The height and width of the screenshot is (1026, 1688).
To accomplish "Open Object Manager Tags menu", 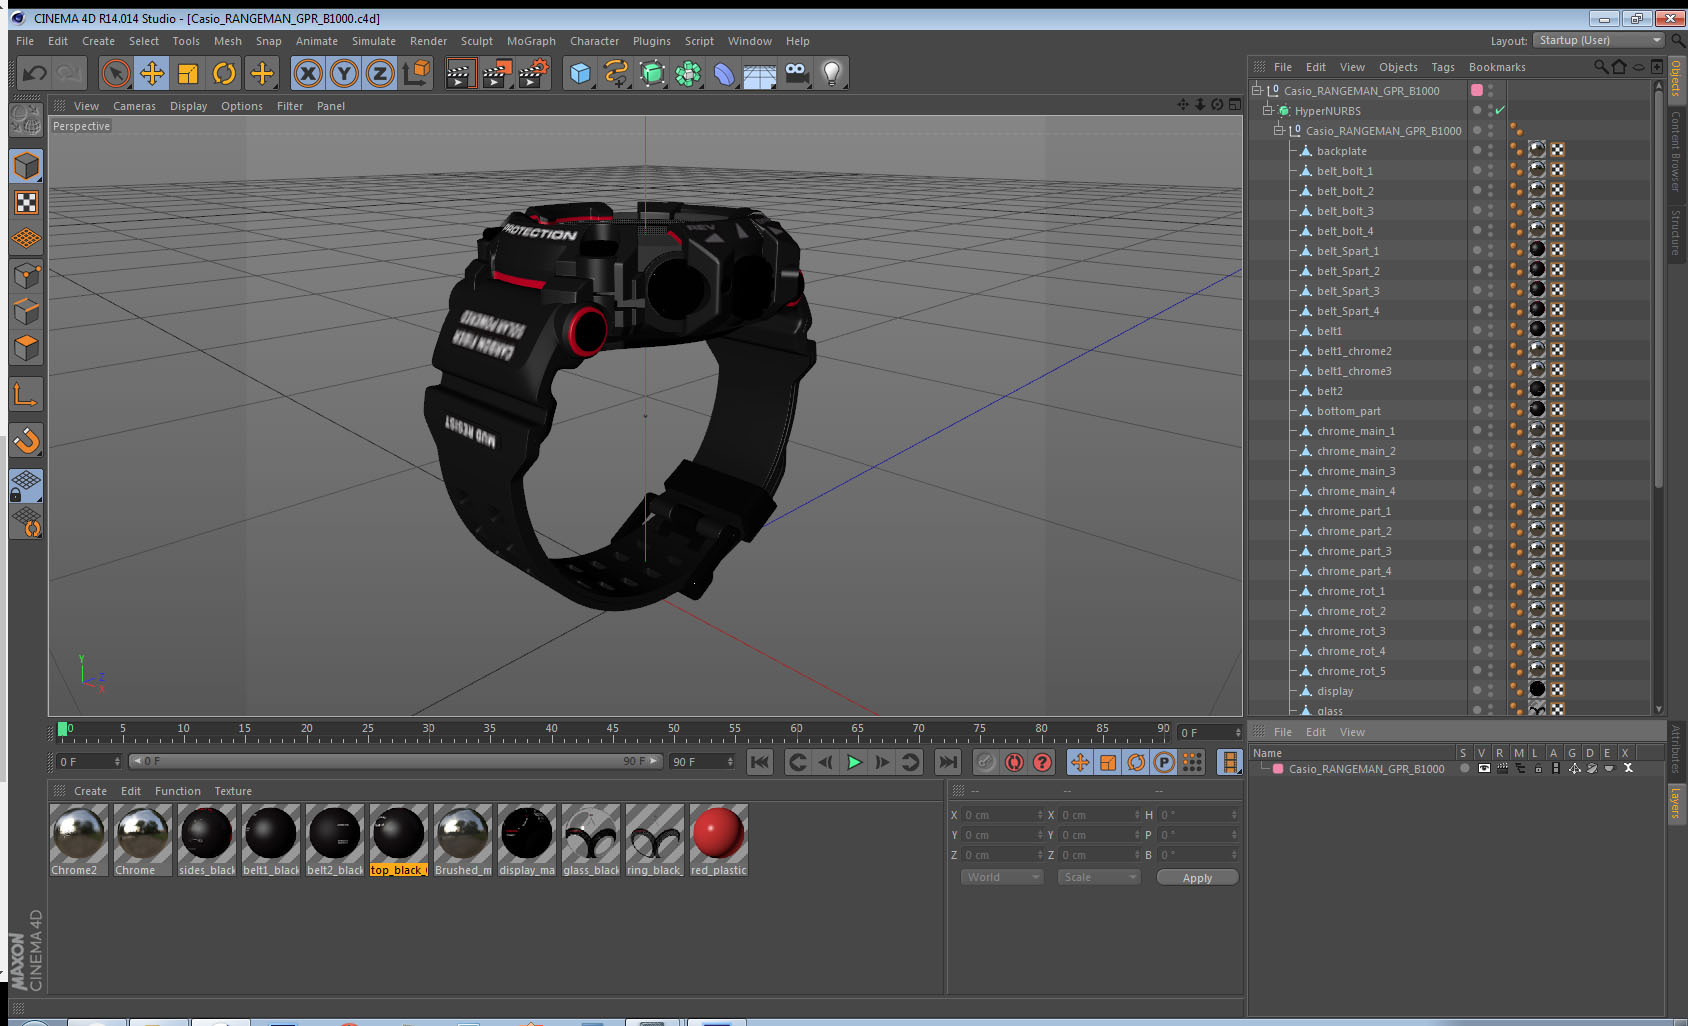I will (x=1443, y=67).
